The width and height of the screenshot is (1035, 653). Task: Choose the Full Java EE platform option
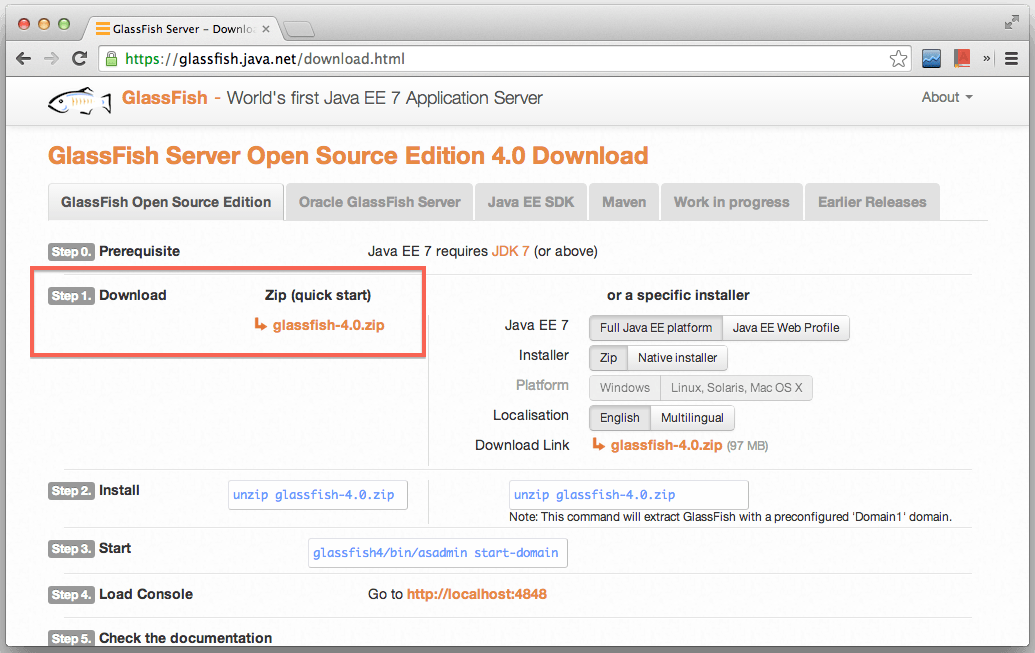click(x=655, y=328)
